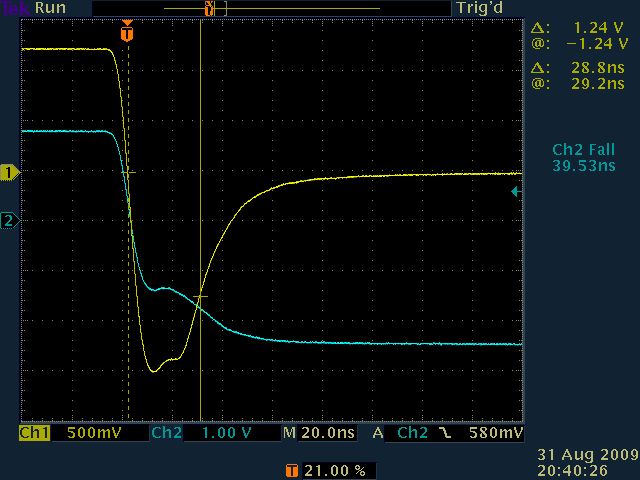
Task: Select the cyan channel 2 ground marker
Action: 10,221
